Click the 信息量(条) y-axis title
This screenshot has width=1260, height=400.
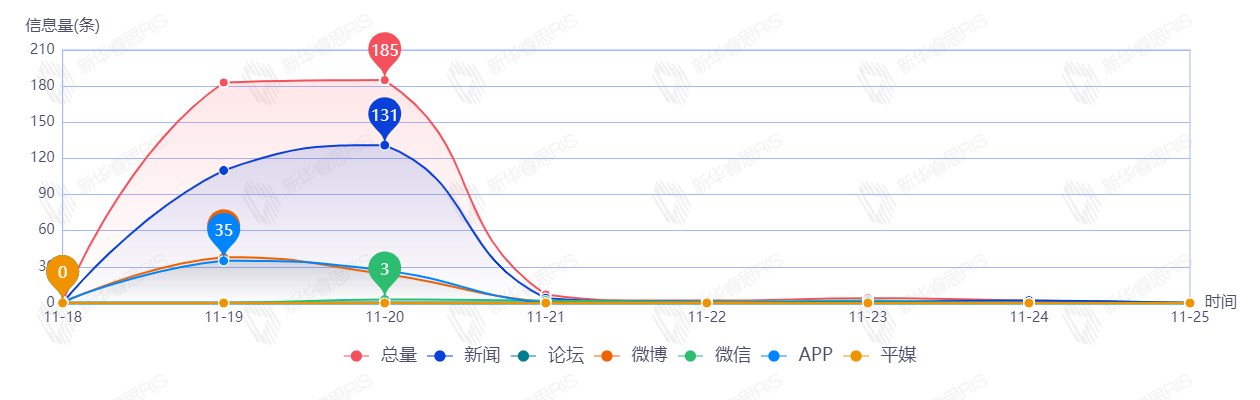pyautogui.click(x=62, y=26)
